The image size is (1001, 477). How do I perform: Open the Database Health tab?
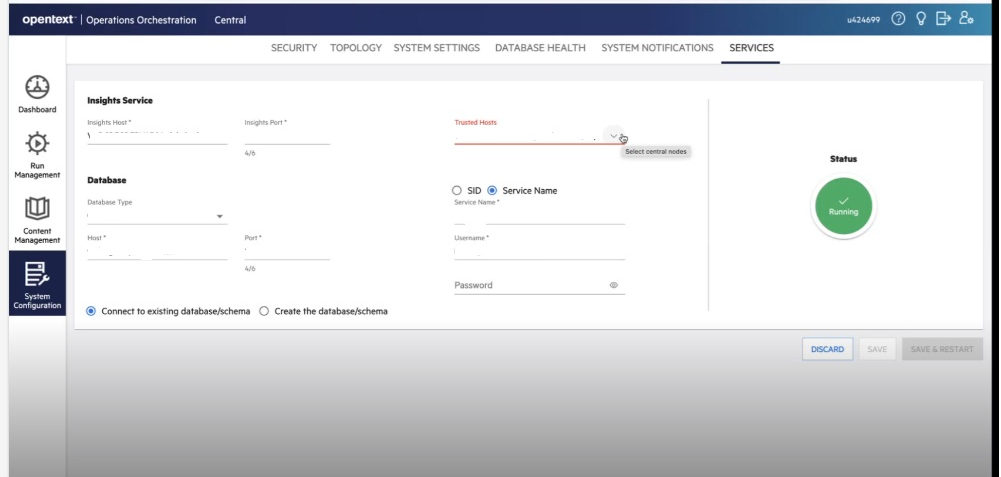click(540, 48)
